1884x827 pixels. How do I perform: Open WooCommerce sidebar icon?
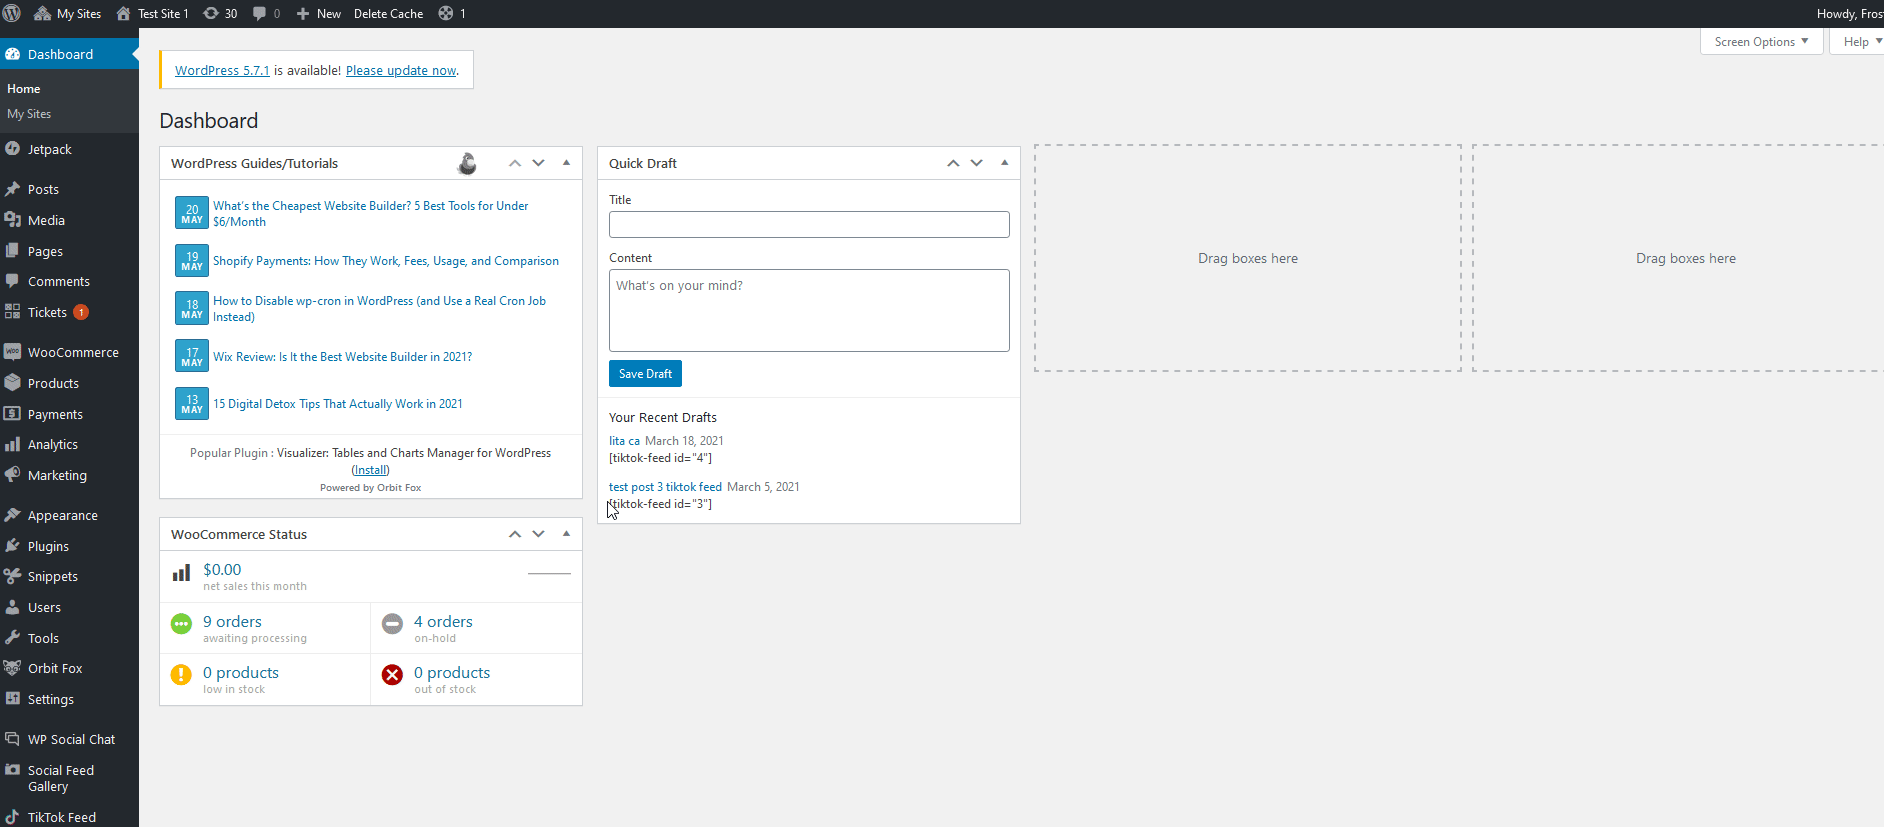tap(12, 352)
